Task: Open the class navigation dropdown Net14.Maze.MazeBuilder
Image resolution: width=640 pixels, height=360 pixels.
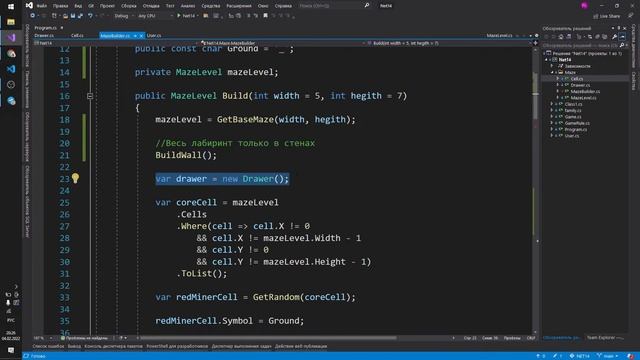Action: pos(282,43)
